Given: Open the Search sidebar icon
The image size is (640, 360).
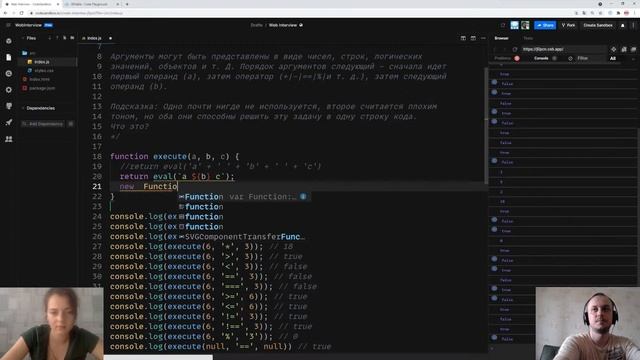Looking at the screenshot, I should click(x=9, y=73).
